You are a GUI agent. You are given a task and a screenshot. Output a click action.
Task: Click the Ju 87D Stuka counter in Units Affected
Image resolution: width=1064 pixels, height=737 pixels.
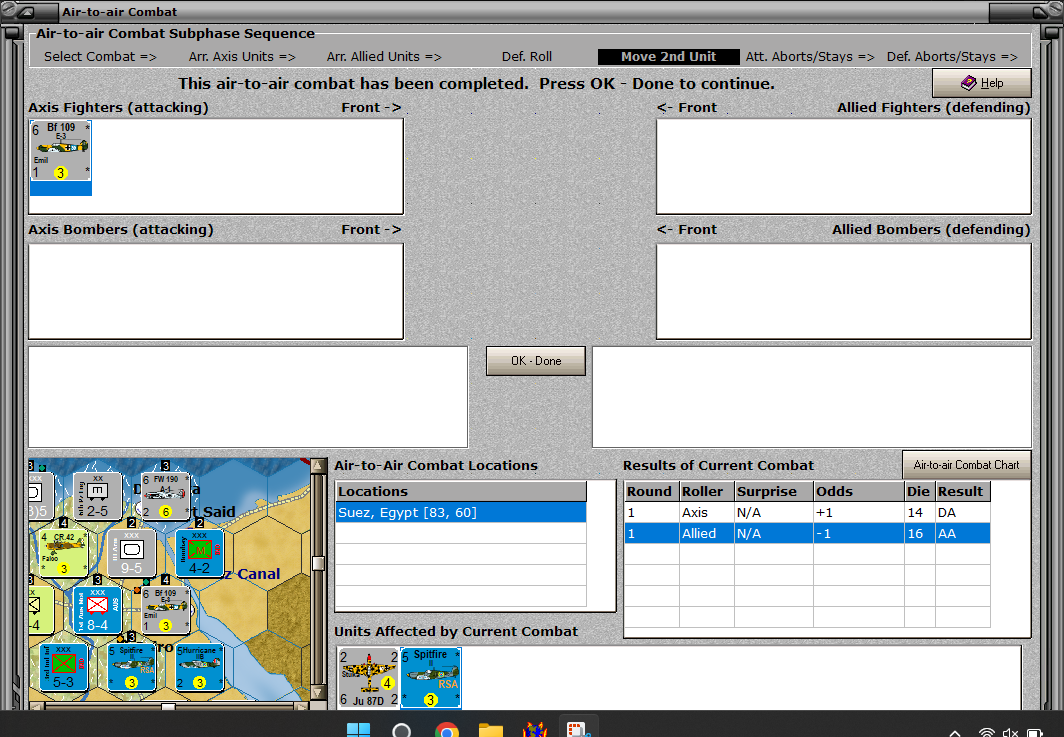368,677
